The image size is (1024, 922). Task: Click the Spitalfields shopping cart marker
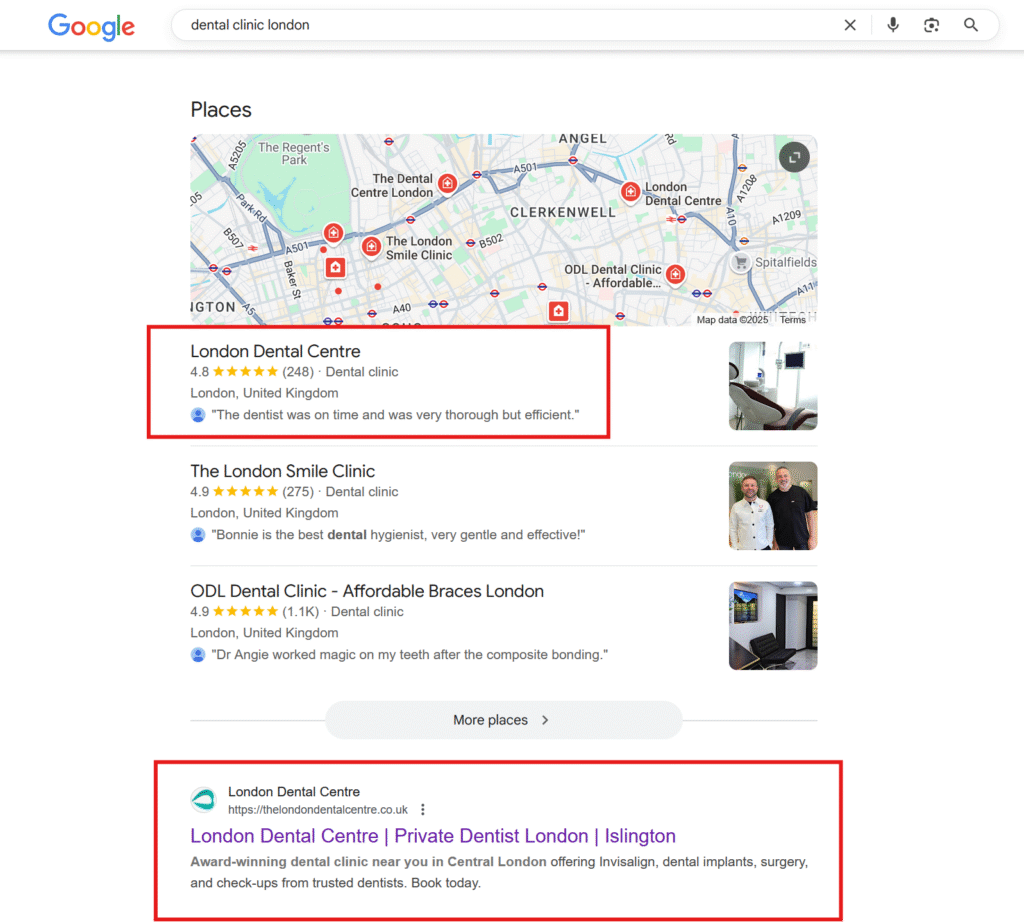coord(740,262)
